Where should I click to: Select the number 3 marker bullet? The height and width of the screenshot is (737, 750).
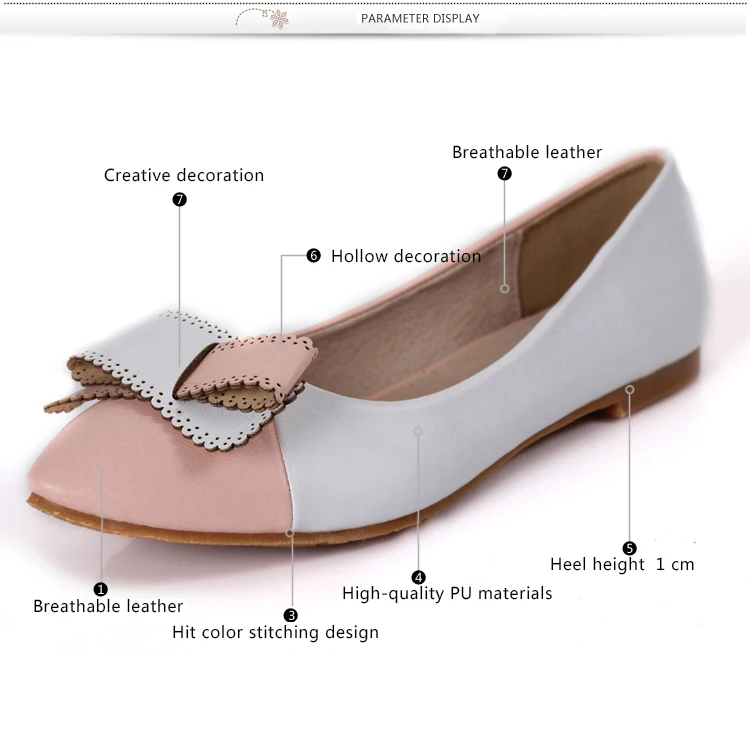(291, 615)
